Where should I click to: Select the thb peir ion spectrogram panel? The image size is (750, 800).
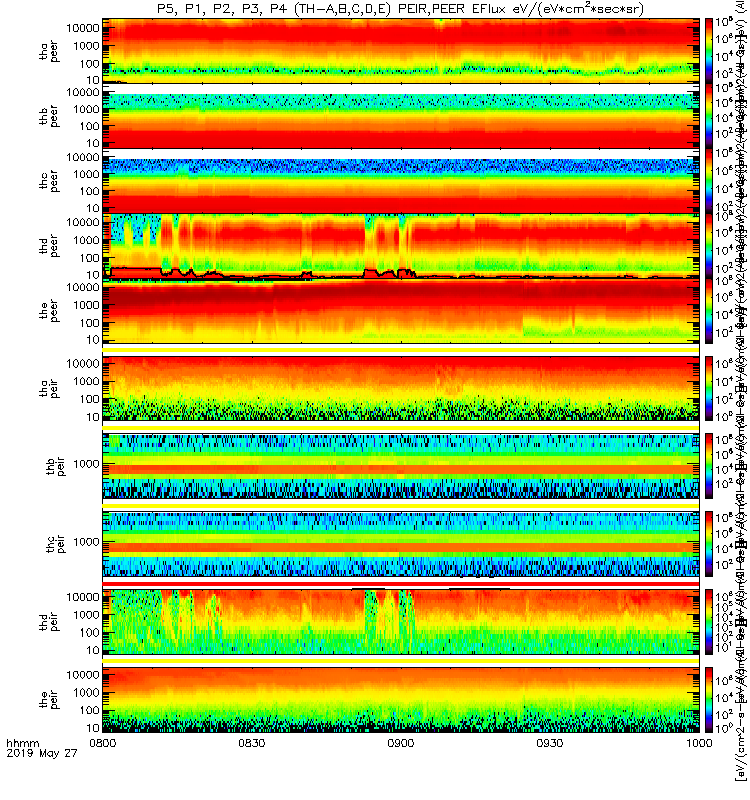pos(401,465)
